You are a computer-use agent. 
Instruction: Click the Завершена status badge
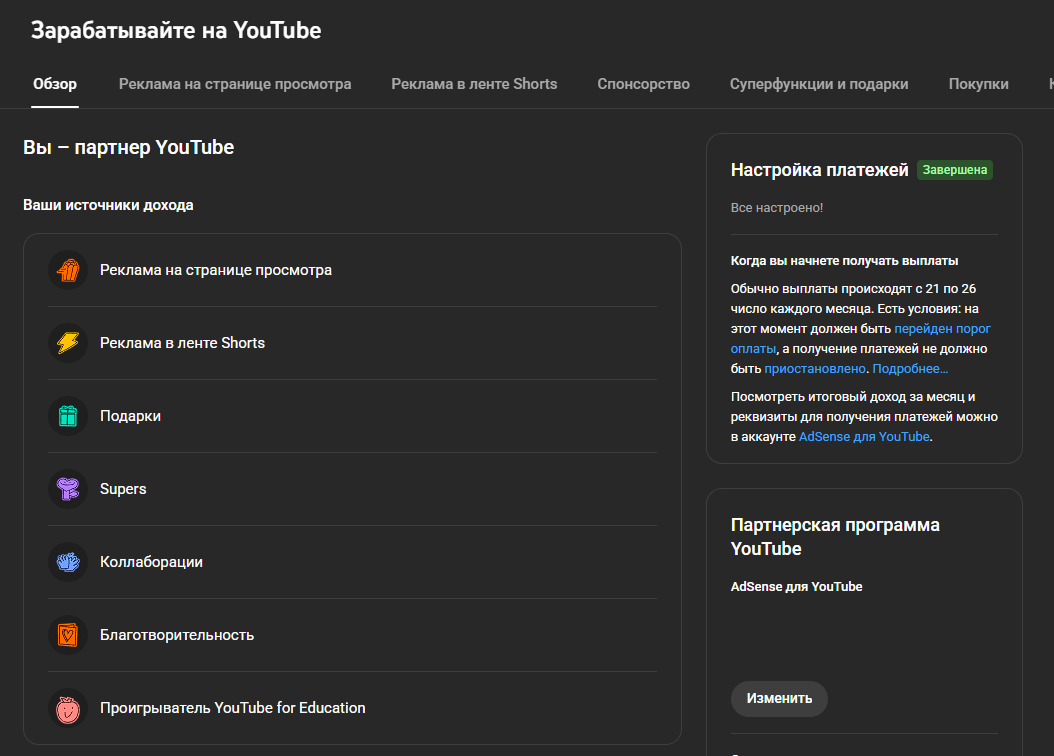click(x=955, y=170)
